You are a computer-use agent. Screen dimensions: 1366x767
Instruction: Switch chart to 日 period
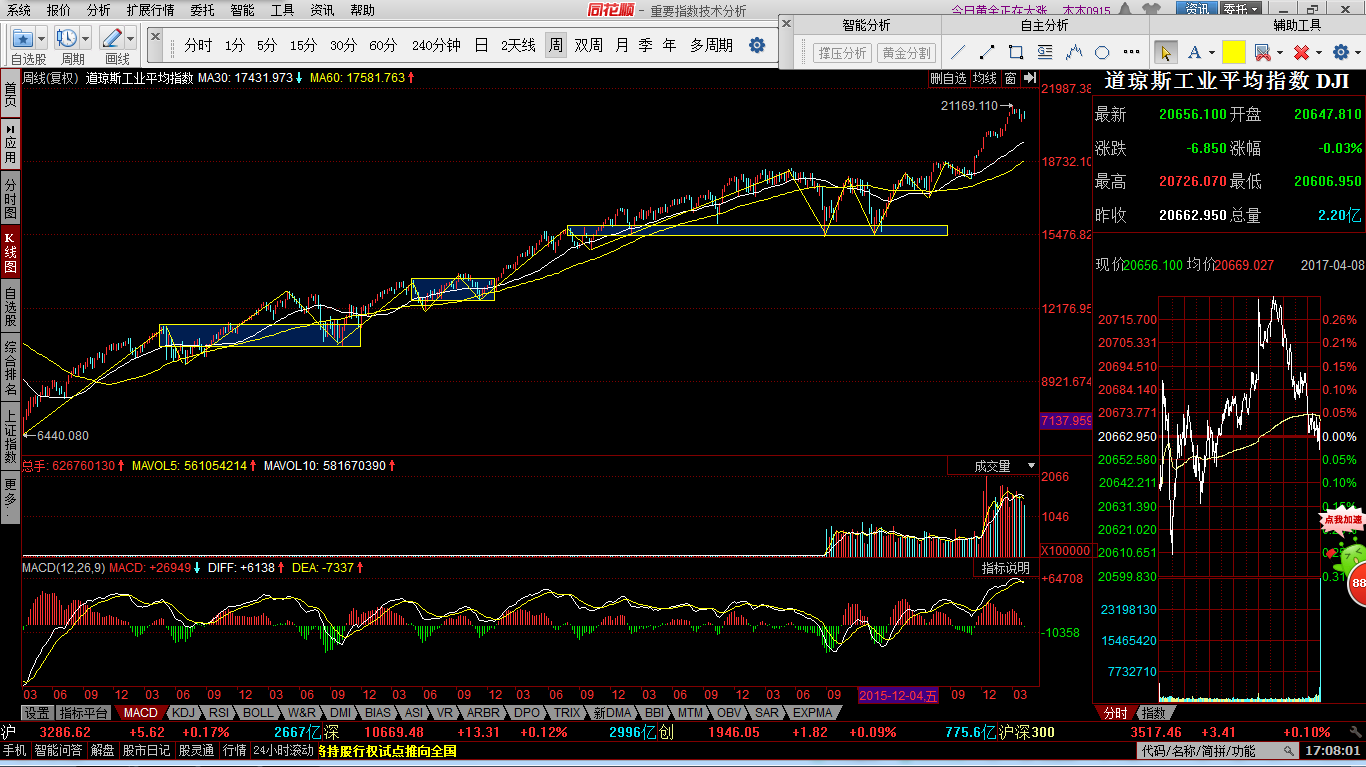(481, 45)
